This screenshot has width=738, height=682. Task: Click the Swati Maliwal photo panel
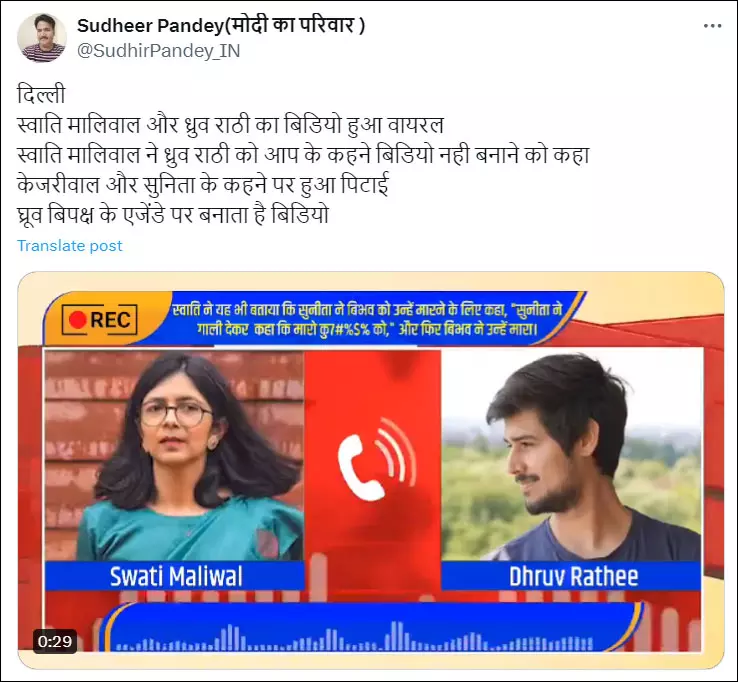[x=174, y=455]
